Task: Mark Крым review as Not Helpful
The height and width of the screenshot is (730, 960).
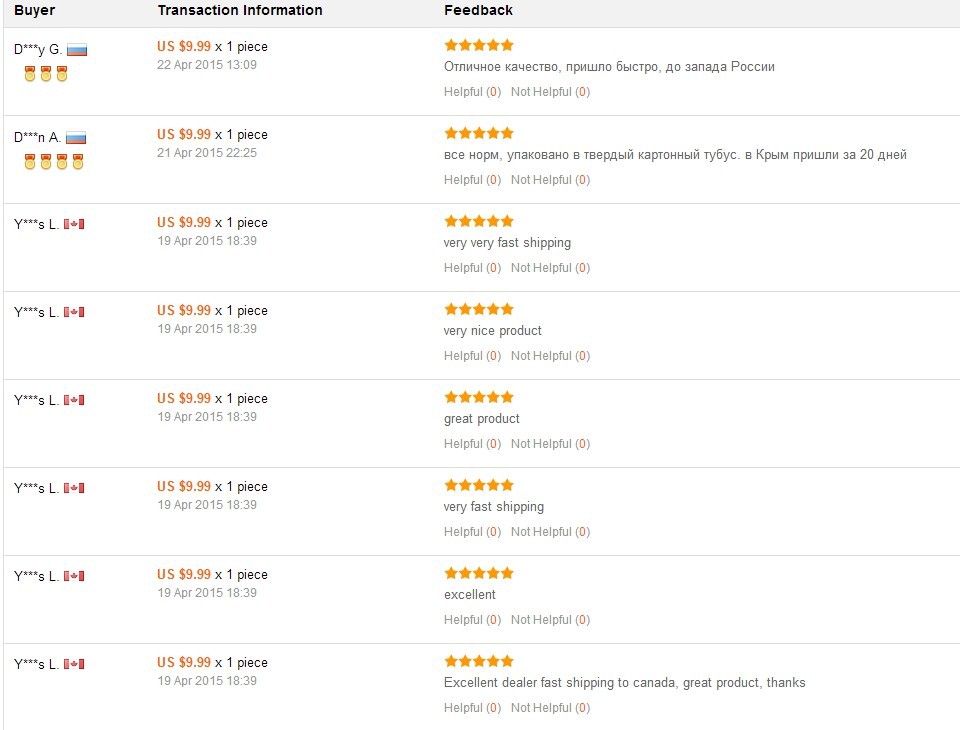Action: coord(550,180)
